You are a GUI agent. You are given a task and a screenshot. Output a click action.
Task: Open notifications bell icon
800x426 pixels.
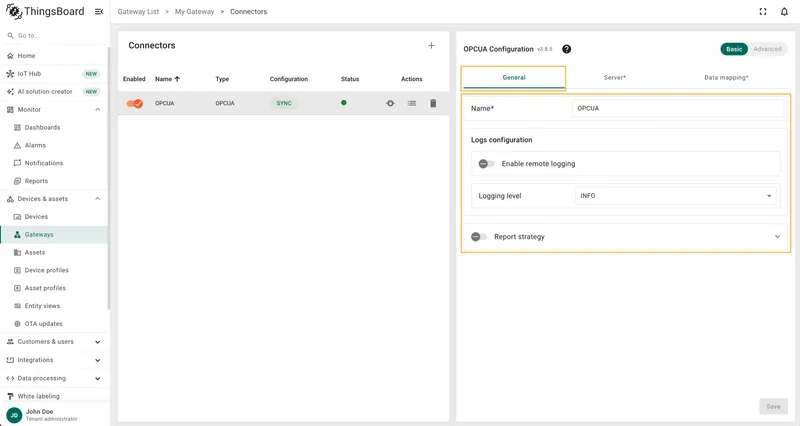(x=784, y=12)
